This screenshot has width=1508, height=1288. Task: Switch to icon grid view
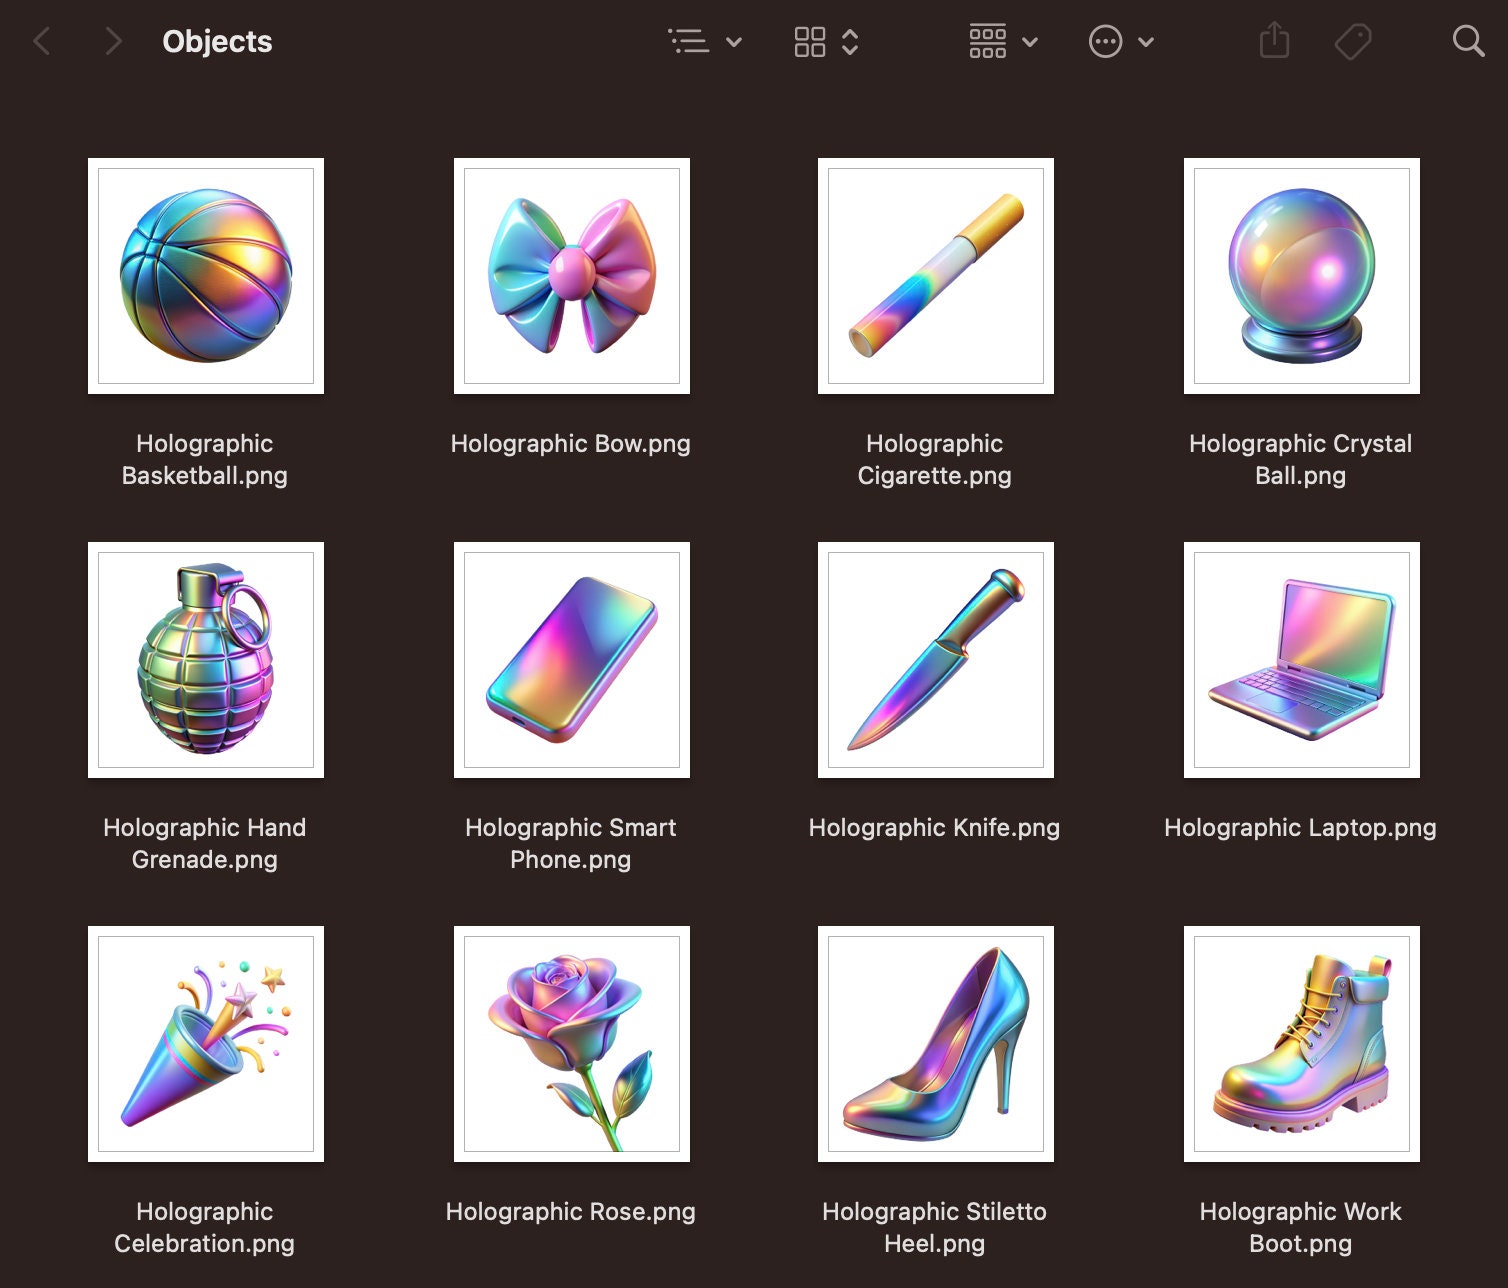point(810,41)
